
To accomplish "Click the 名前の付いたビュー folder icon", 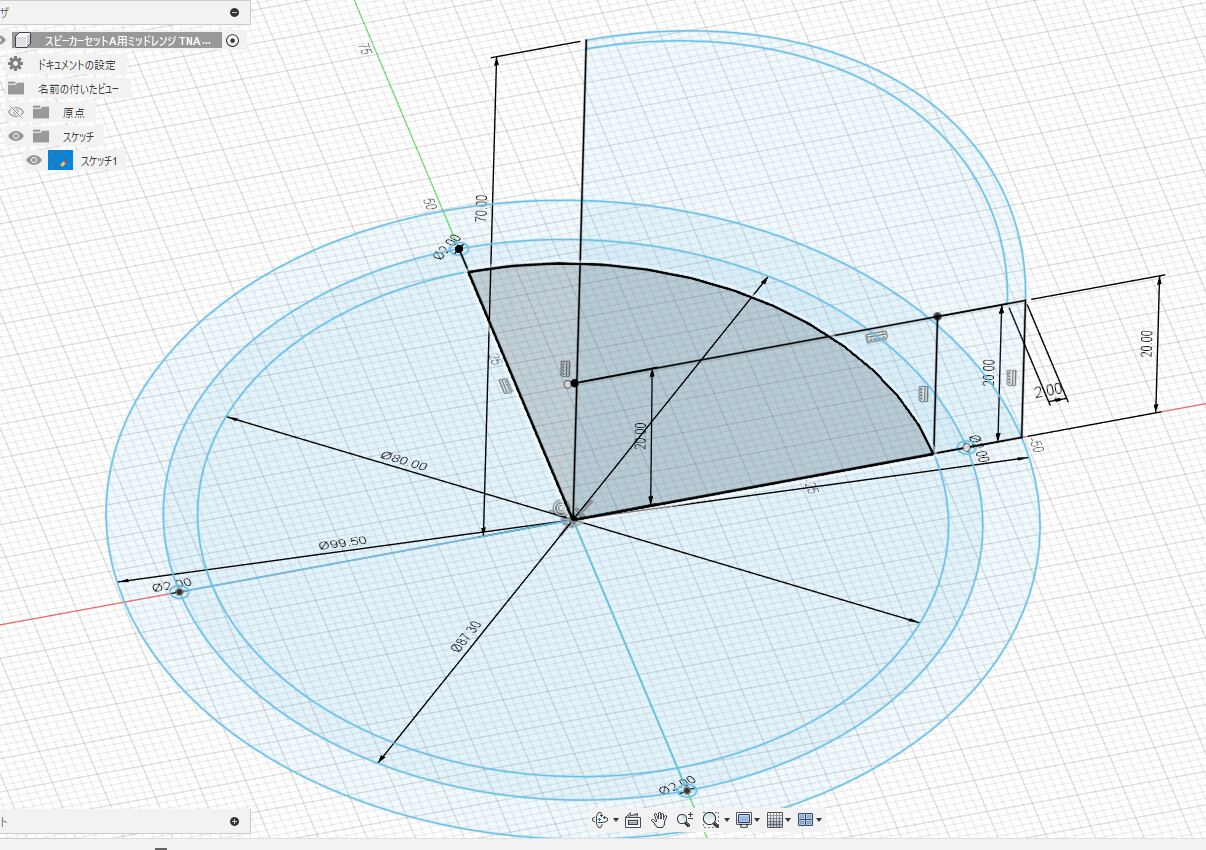I will pyautogui.click(x=16, y=88).
